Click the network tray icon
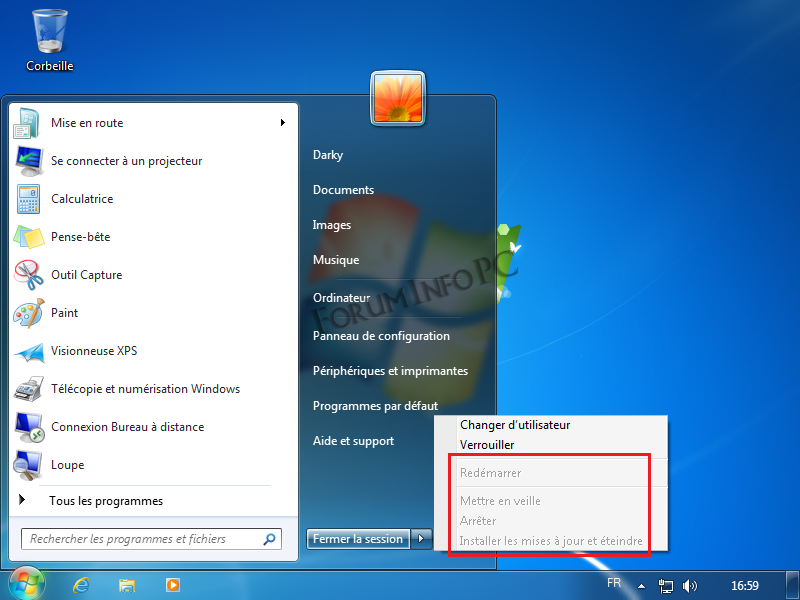Screen dimensions: 800x600 point(666,586)
